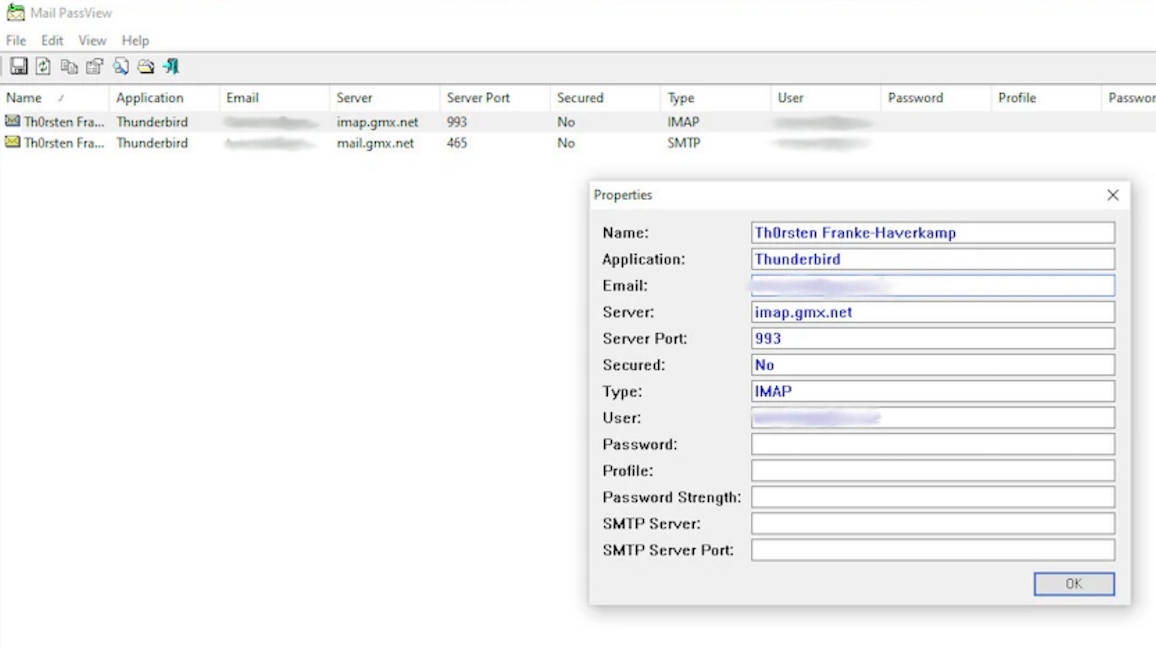Image resolution: width=1156 pixels, height=650 pixels.
Task: Refresh the accounts list via the refresh icon
Action: [42, 66]
